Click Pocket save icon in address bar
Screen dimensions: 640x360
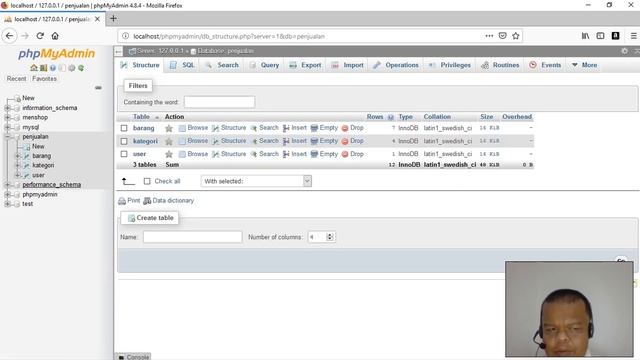coord(502,36)
